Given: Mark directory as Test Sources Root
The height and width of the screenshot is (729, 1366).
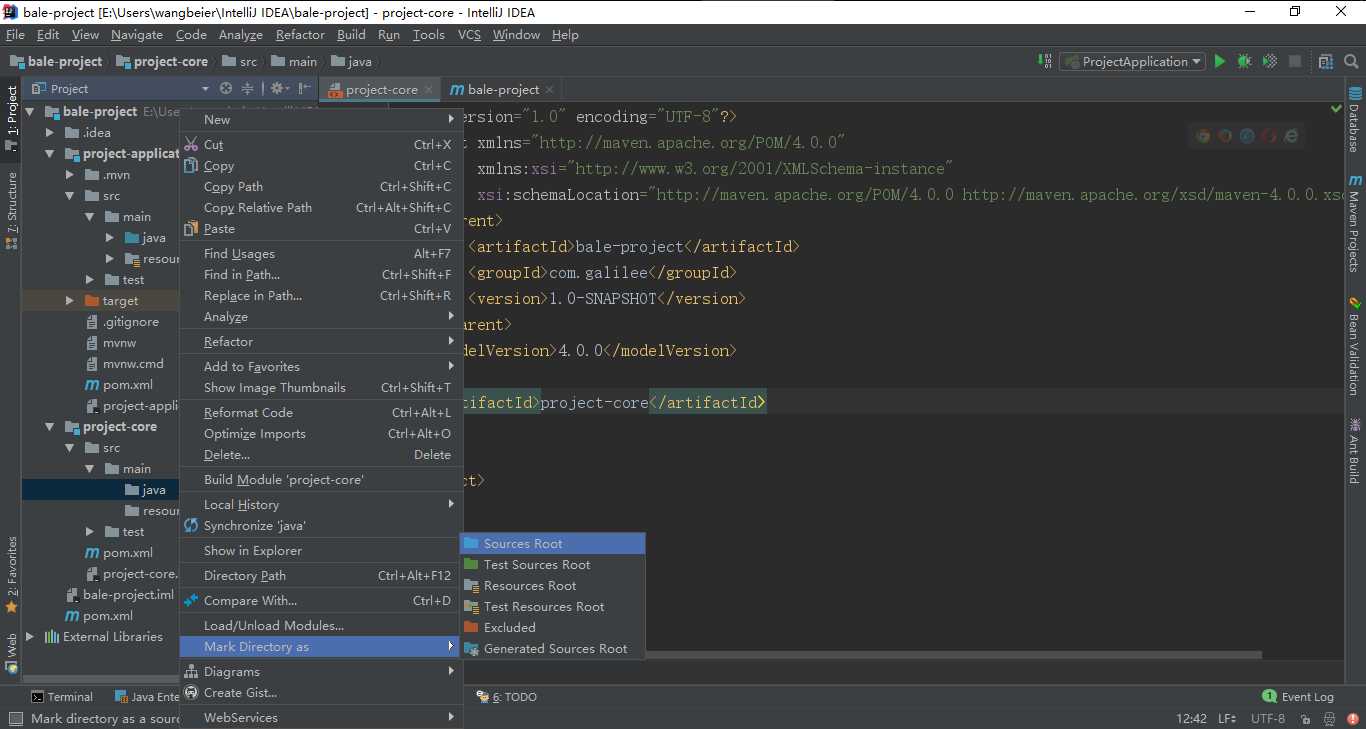Looking at the screenshot, I should point(552,564).
